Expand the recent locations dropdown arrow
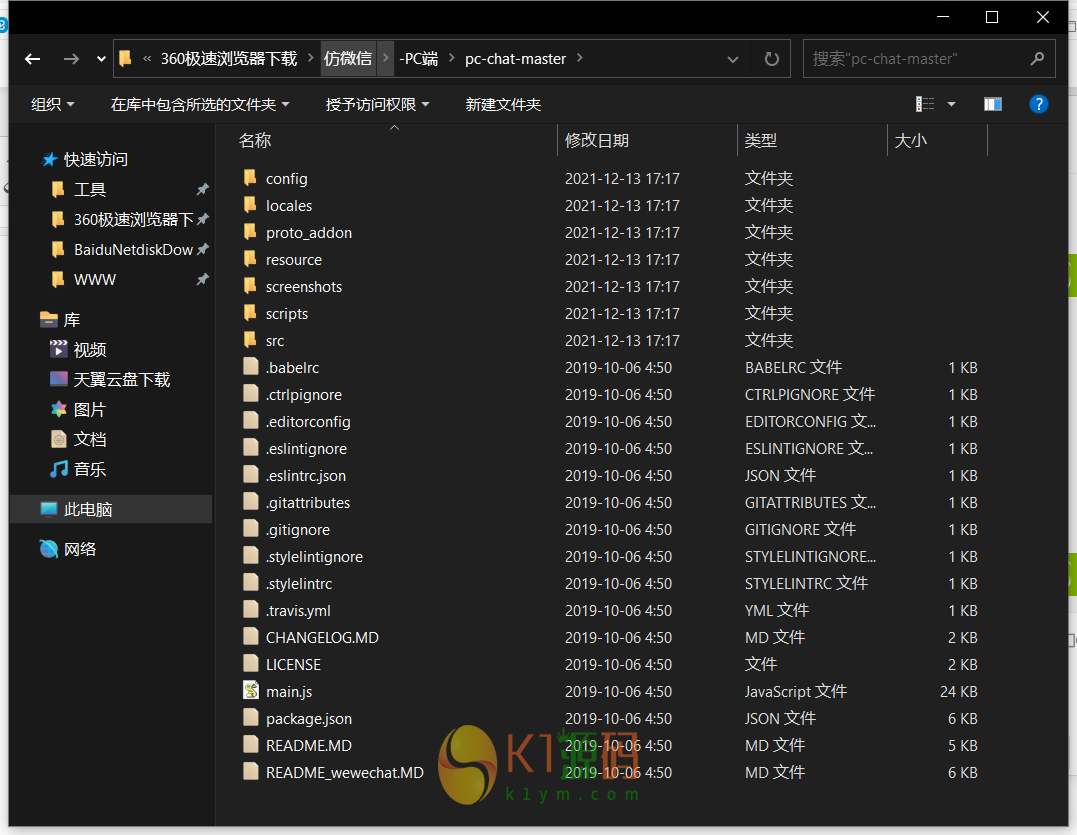This screenshot has width=1077, height=835. [x=101, y=59]
